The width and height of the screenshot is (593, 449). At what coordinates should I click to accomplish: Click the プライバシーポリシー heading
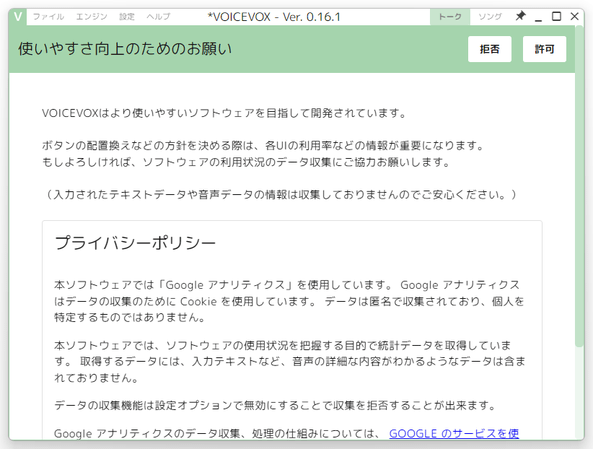coord(135,243)
